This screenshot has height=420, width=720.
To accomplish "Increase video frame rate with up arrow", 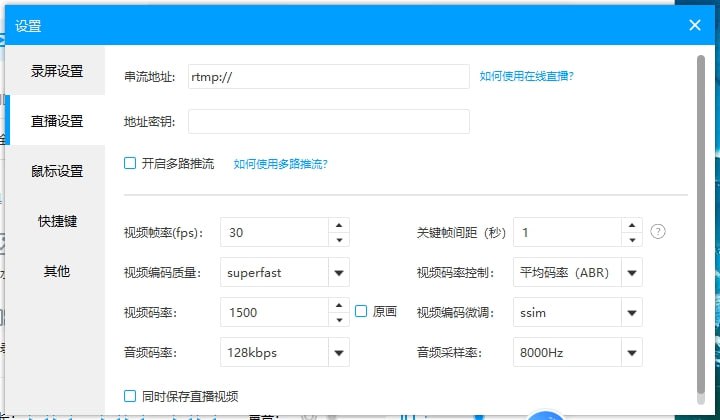I will (x=339, y=225).
